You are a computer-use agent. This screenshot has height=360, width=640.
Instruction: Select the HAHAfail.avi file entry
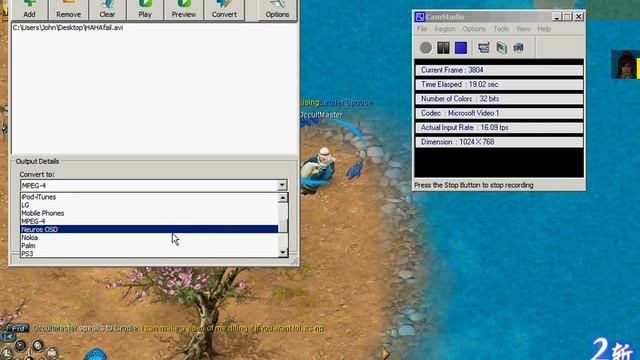68,28
